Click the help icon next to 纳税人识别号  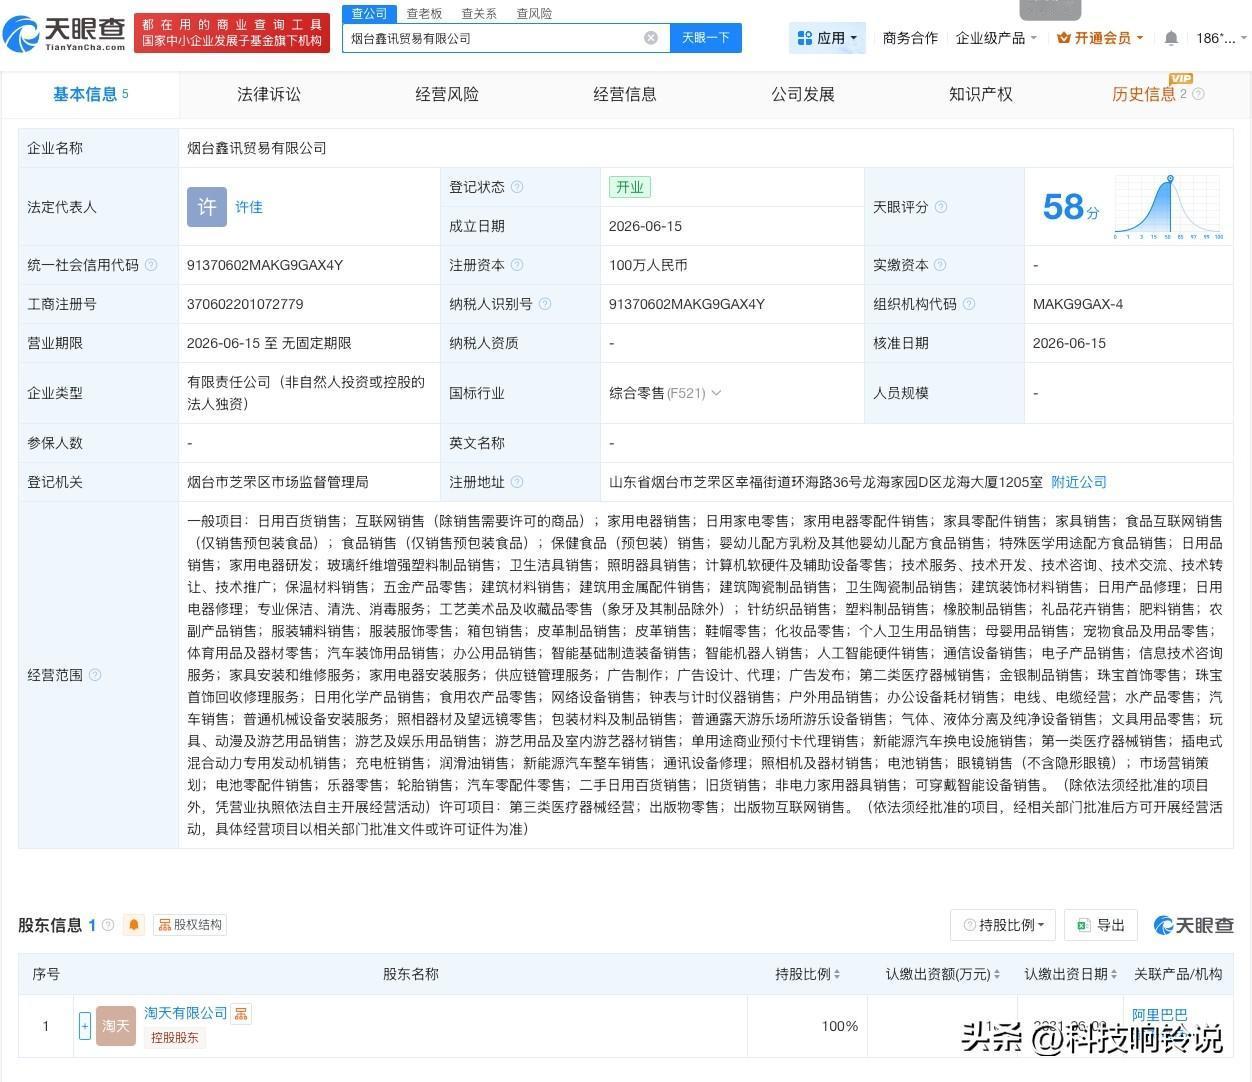(545, 304)
